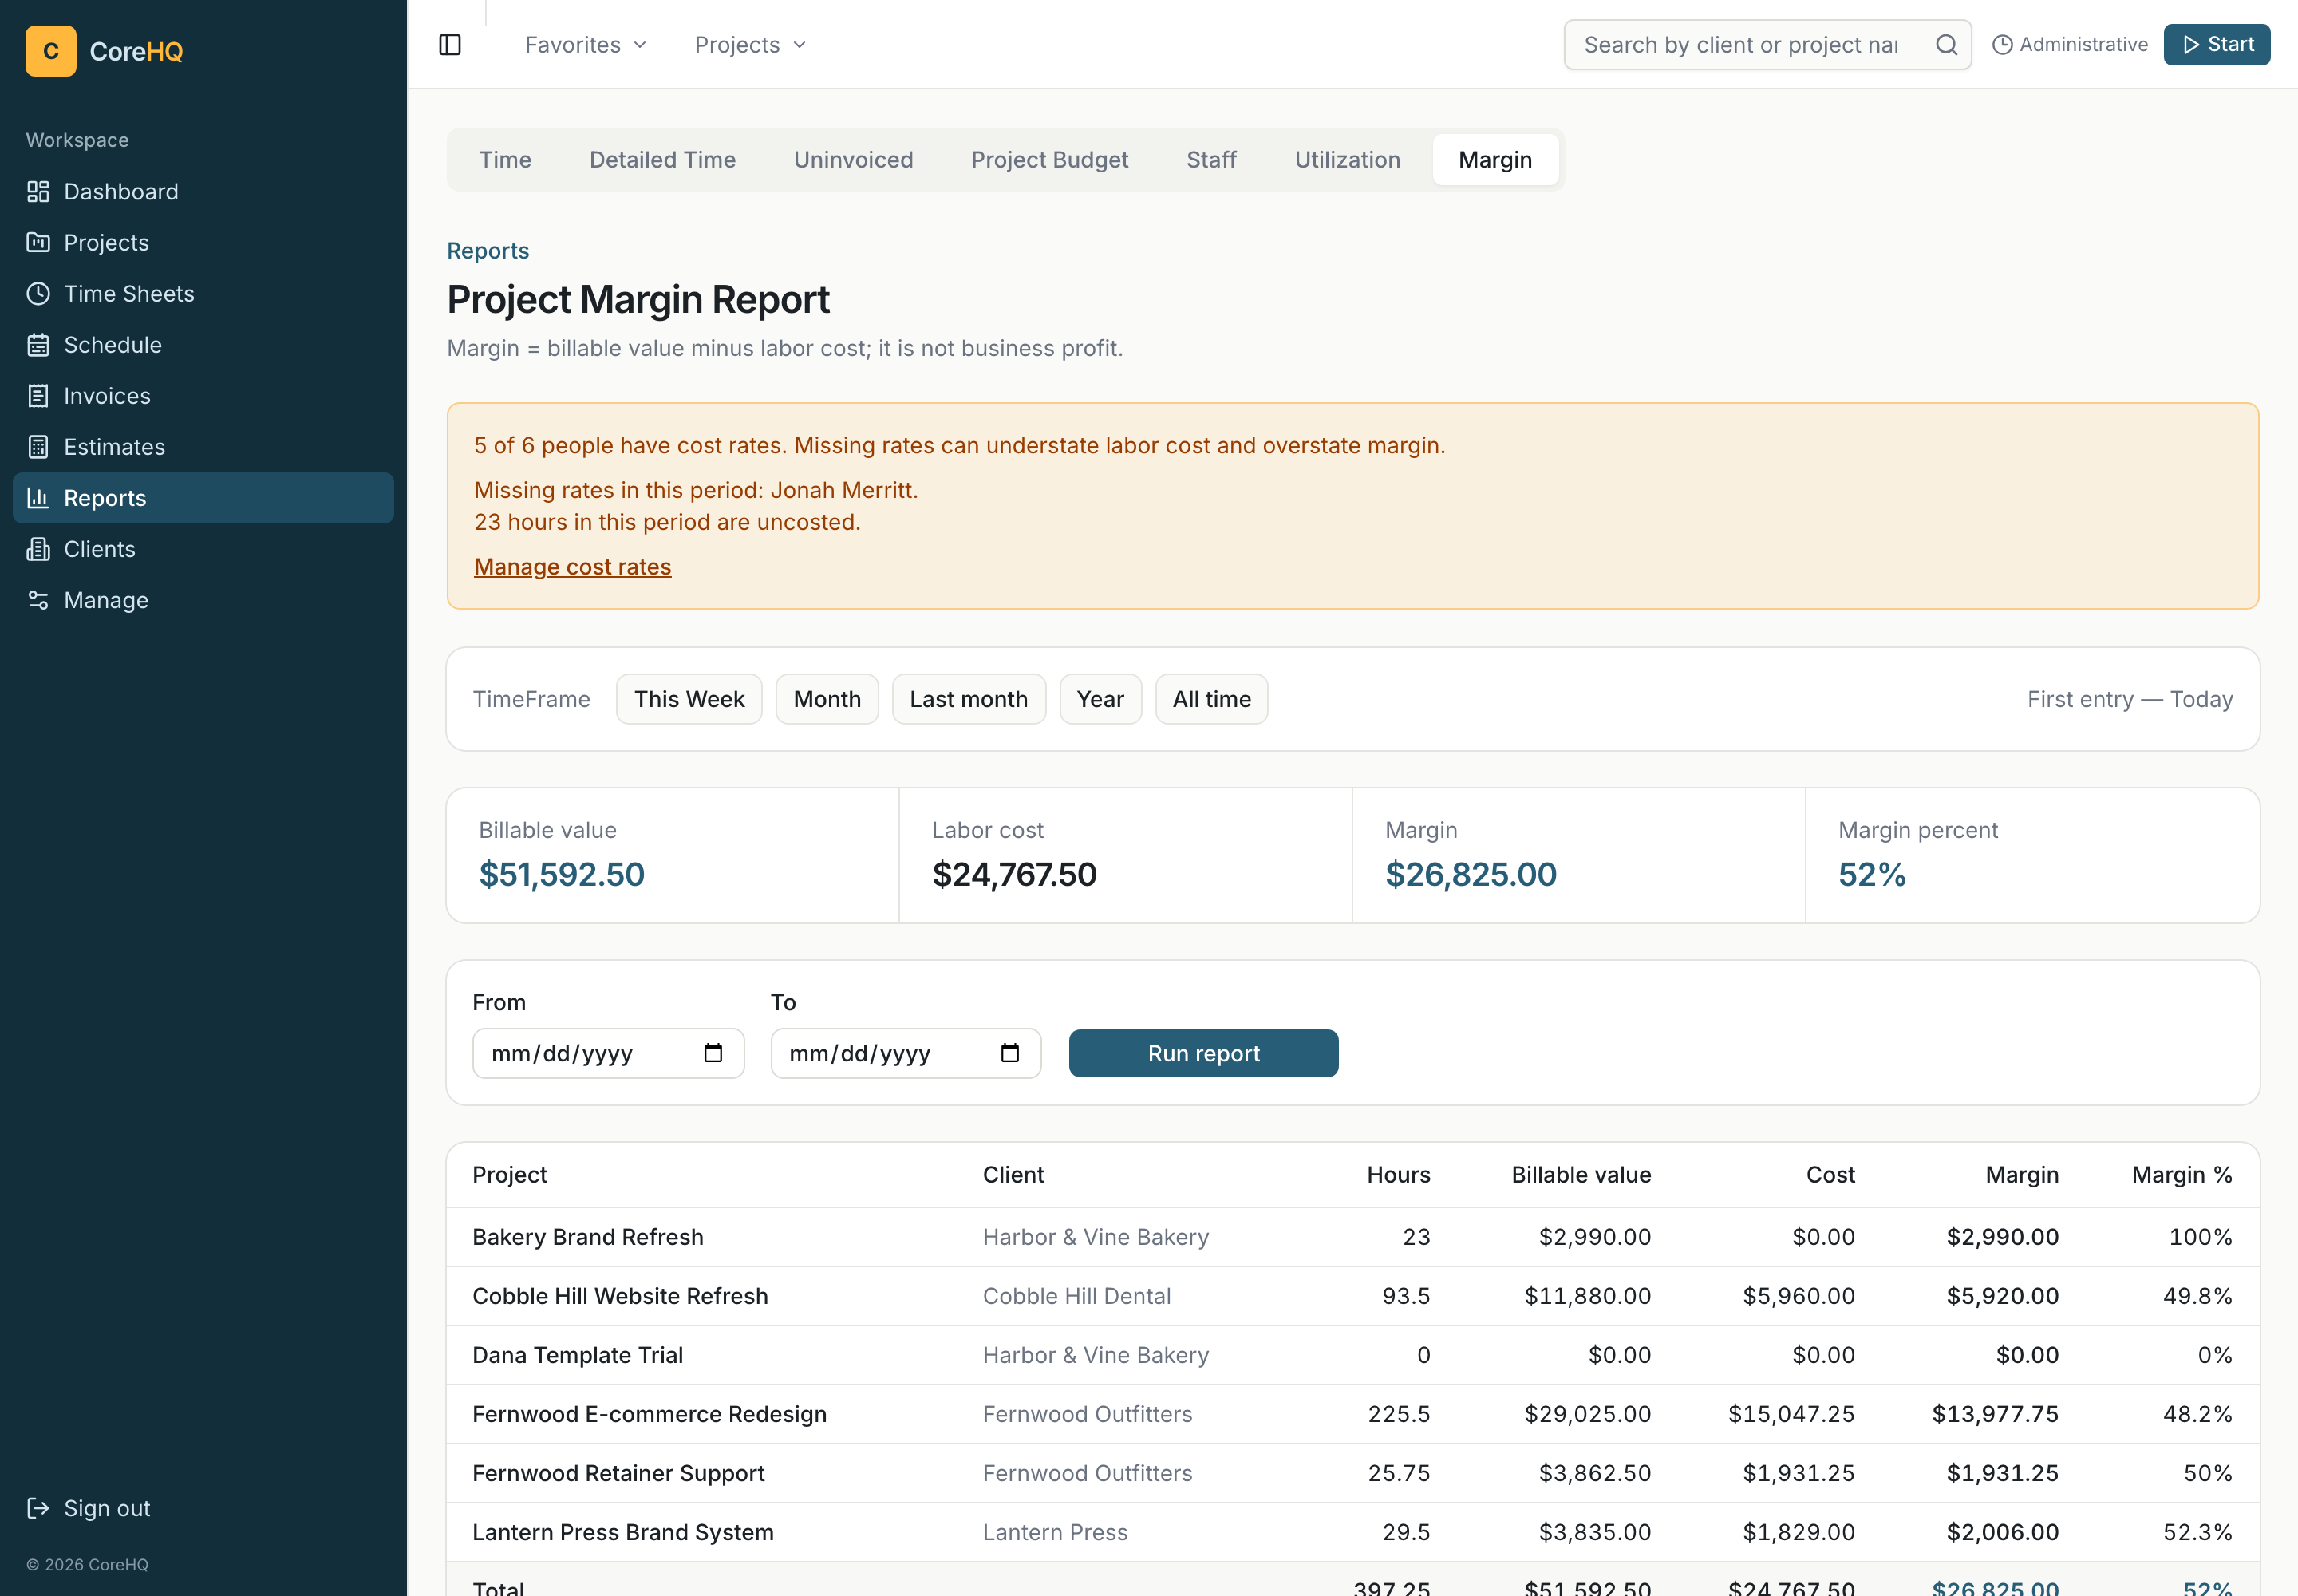Open the From date calendar picker icon
Viewport: 2298px width, 1596px height.
(x=713, y=1053)
